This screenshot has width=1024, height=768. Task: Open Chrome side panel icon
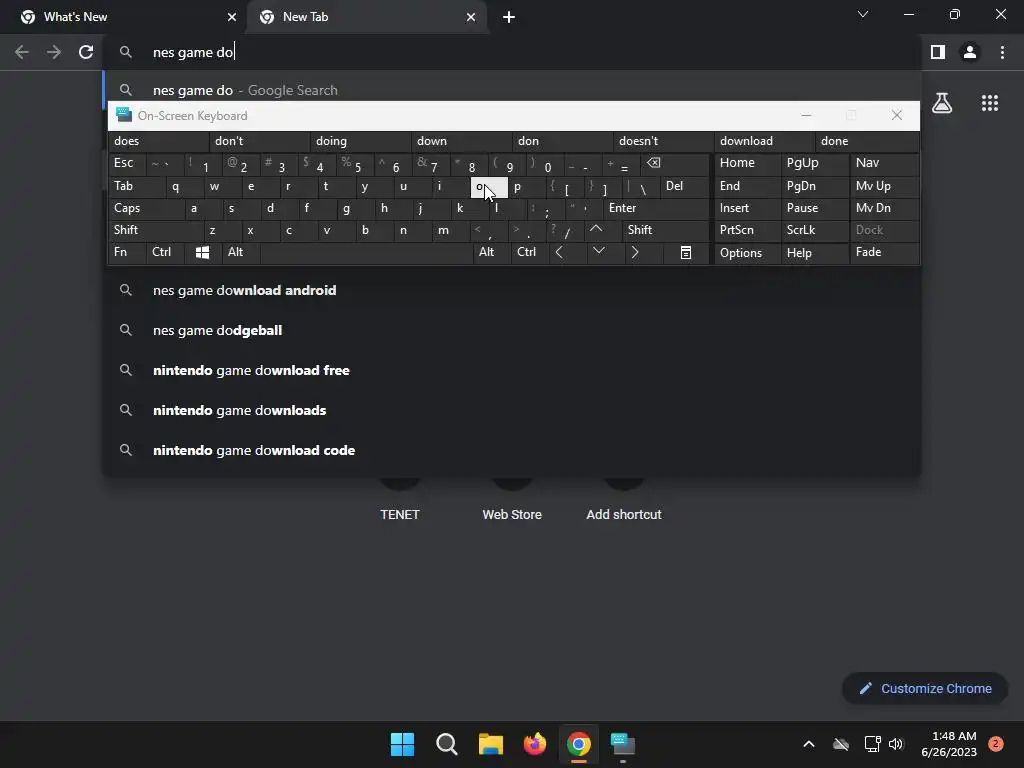click(938, 52)
